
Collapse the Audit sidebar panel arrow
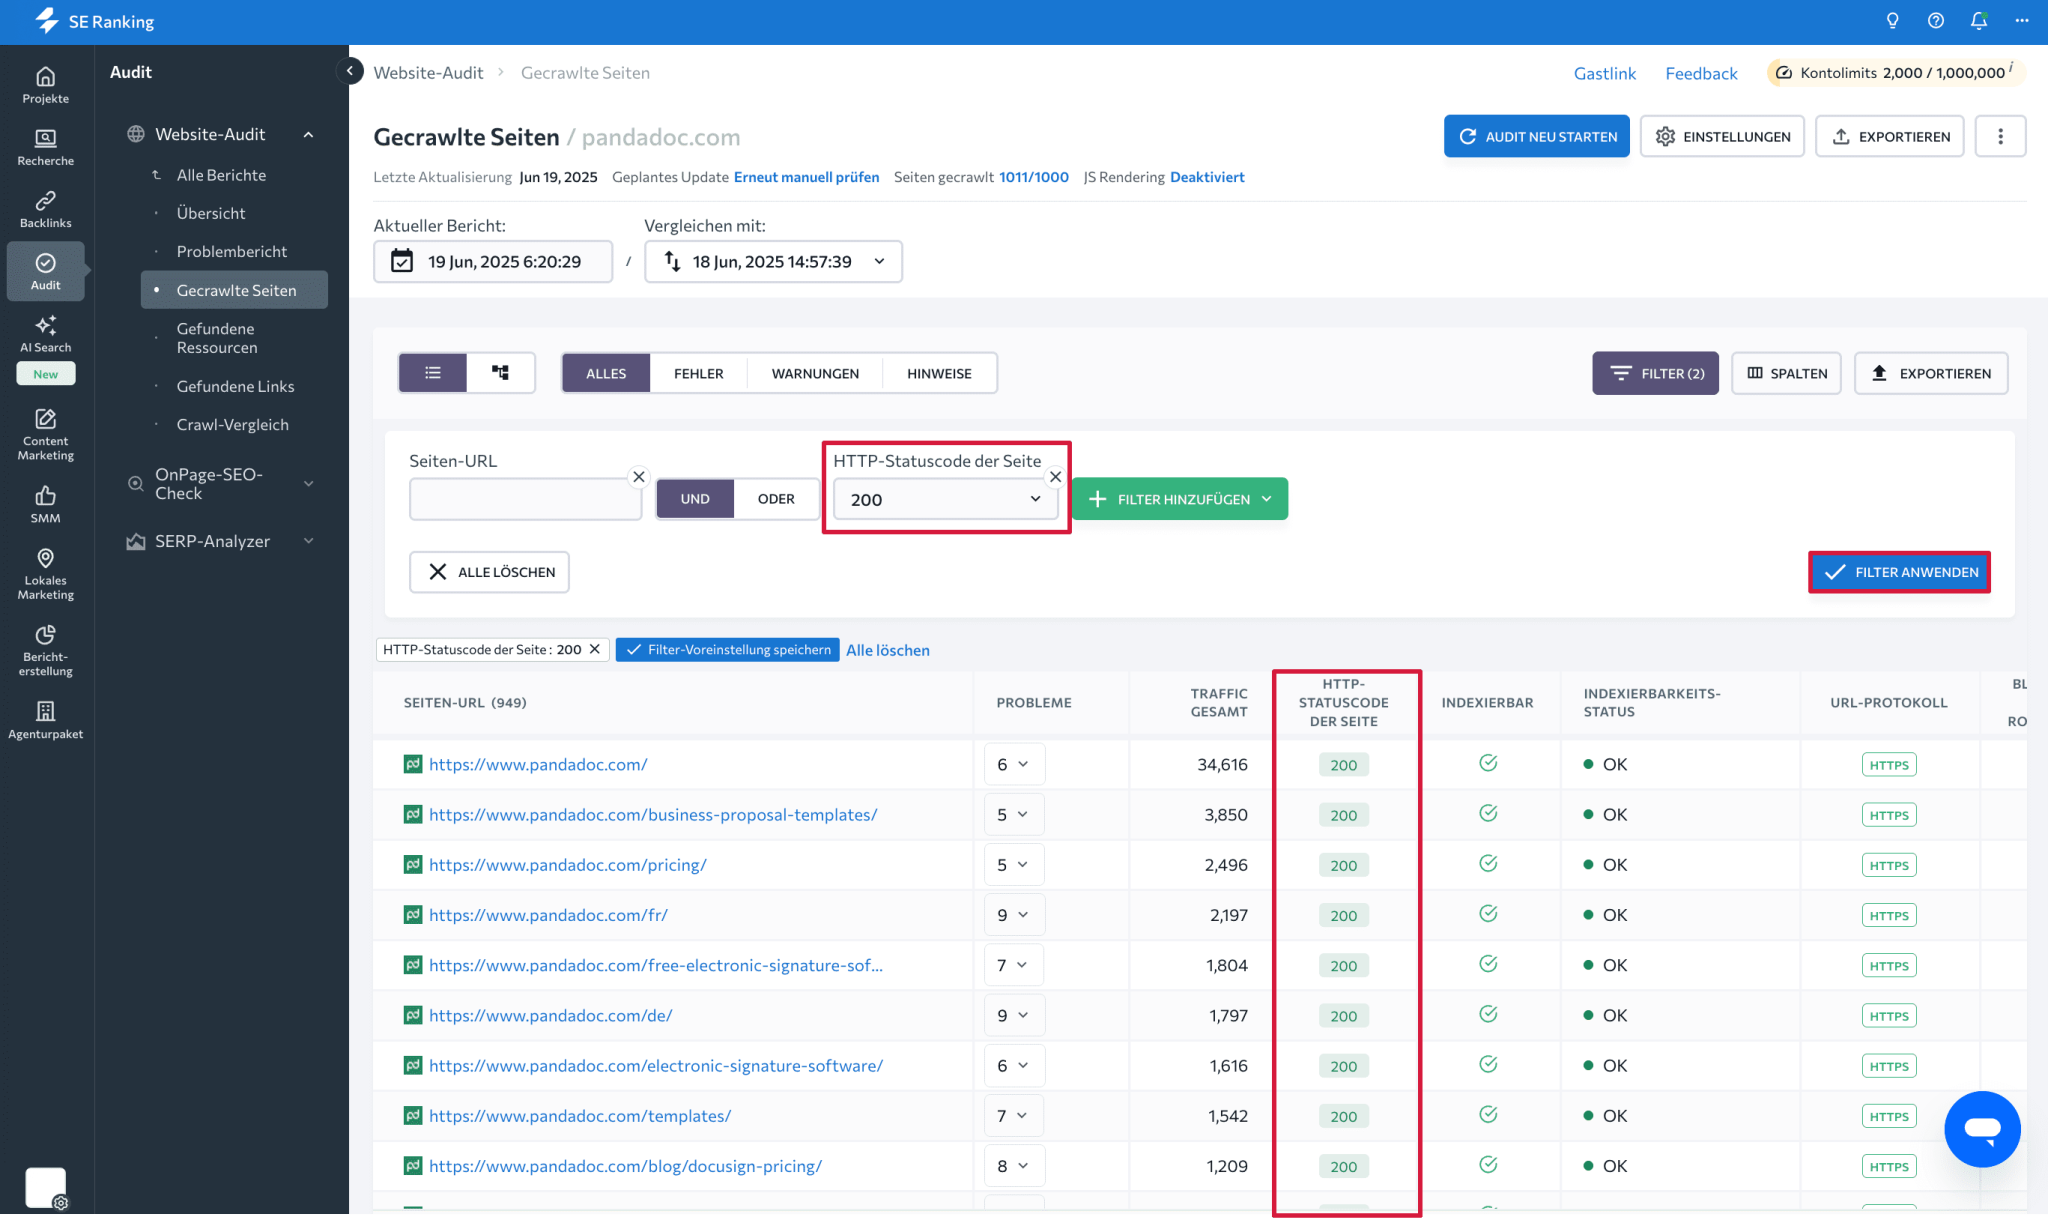tap(350, 71)
